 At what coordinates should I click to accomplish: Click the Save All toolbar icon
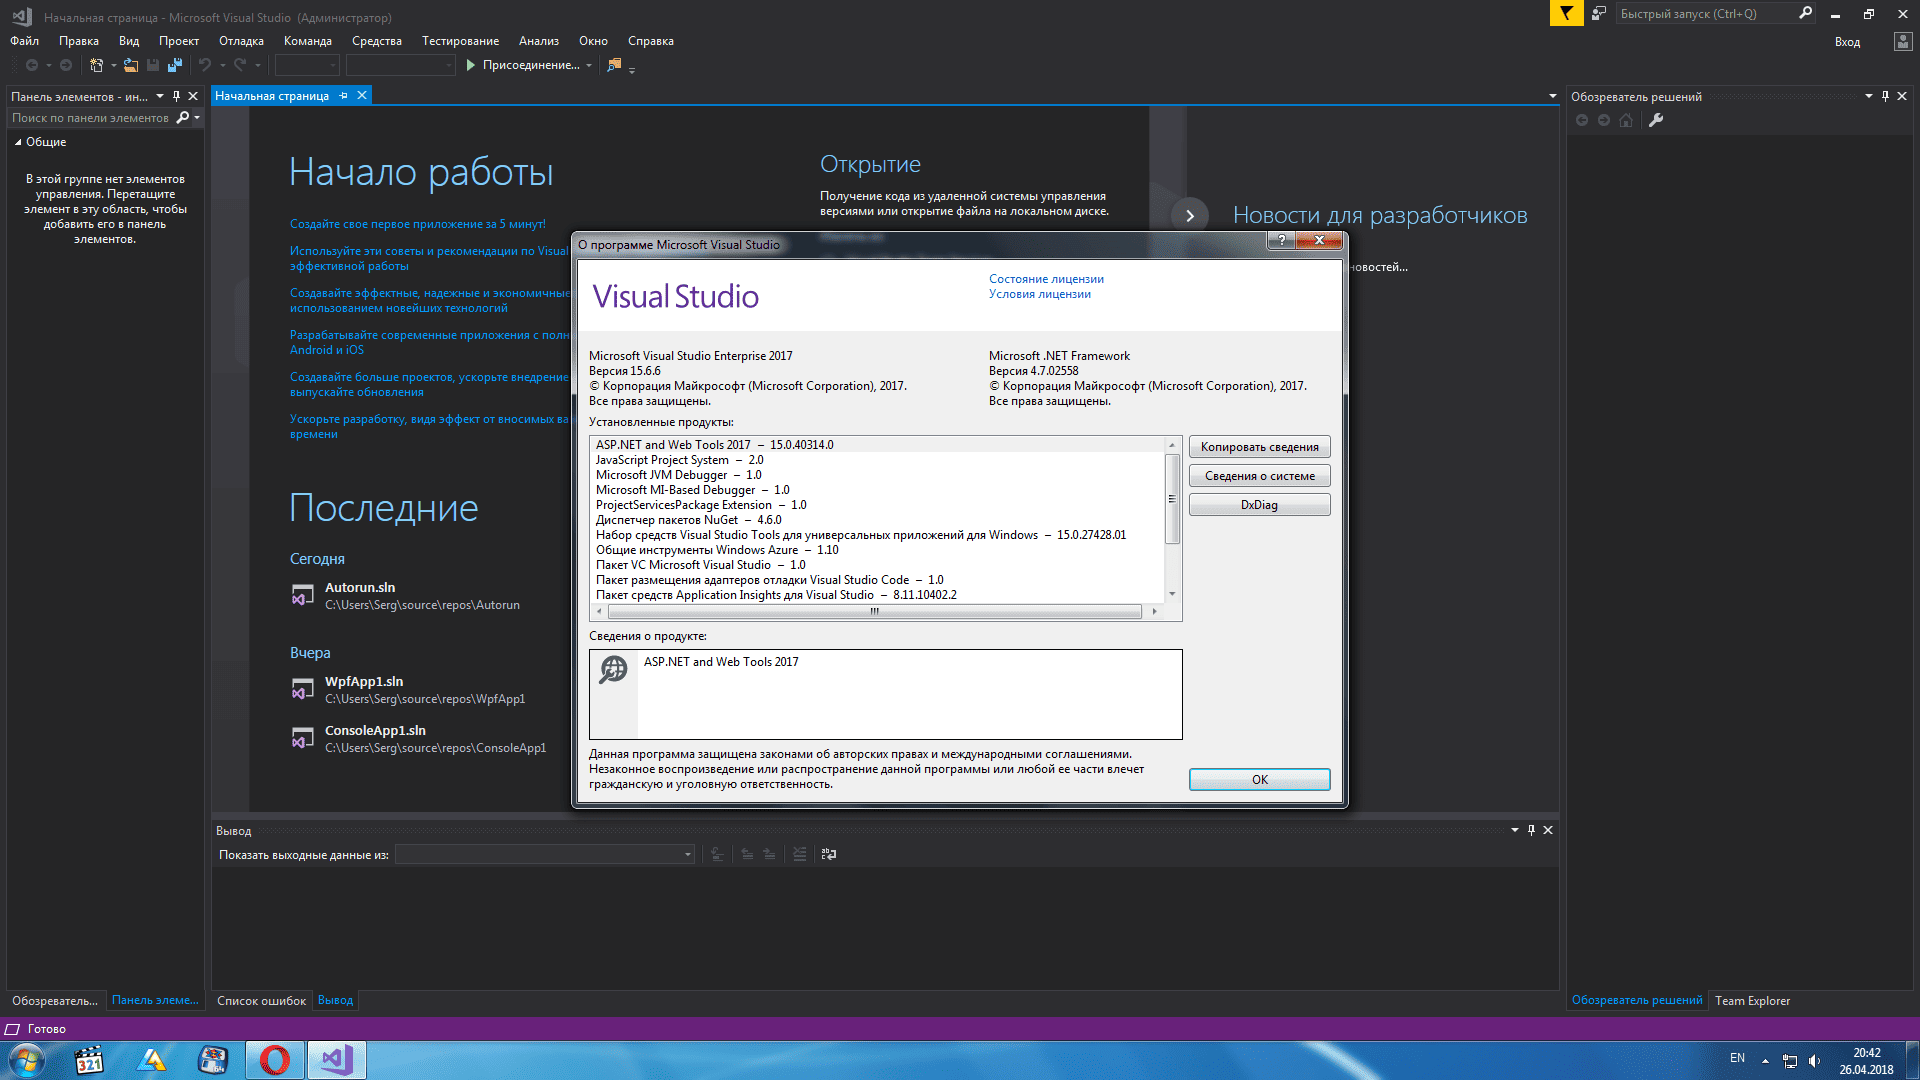[x=175, y=65]
